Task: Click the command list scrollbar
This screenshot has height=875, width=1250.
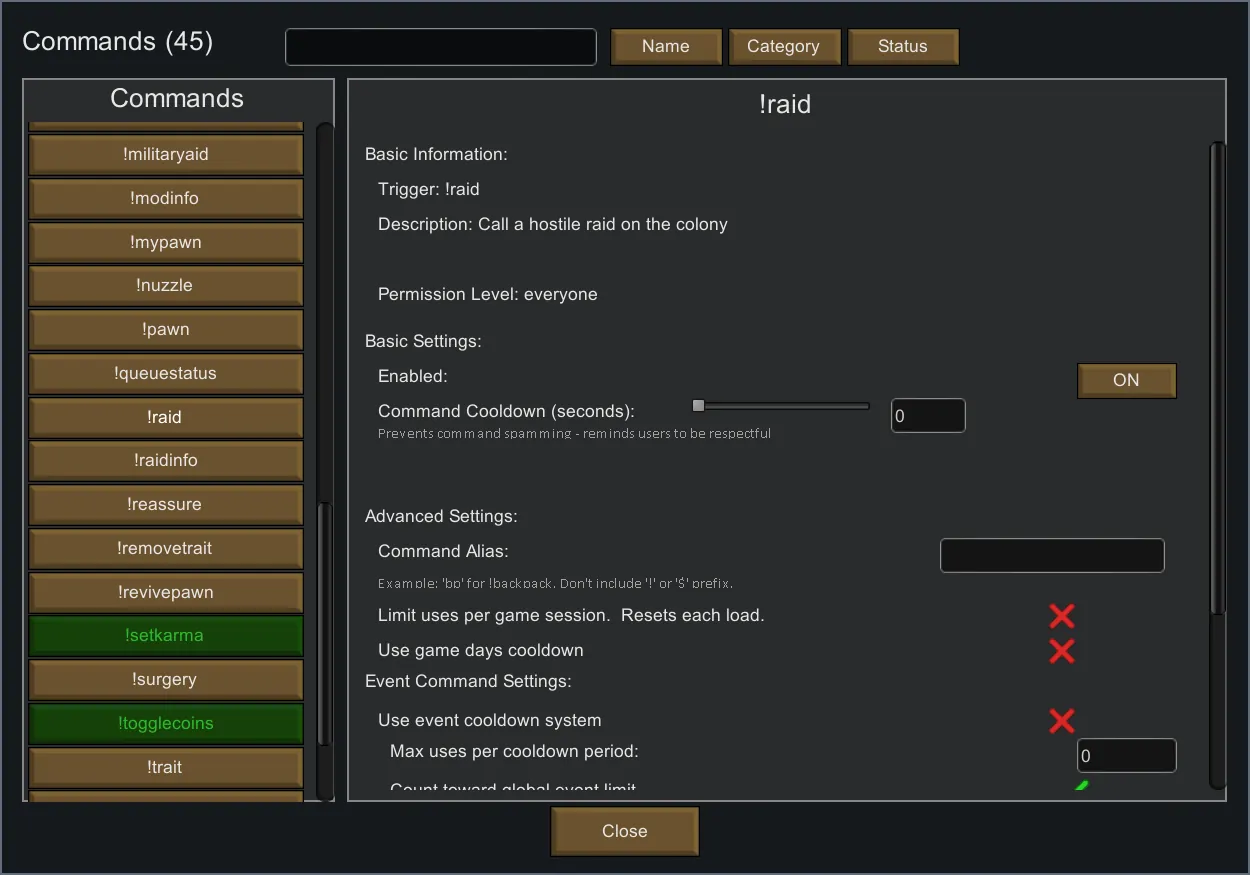Action: (x=323, y=625)
